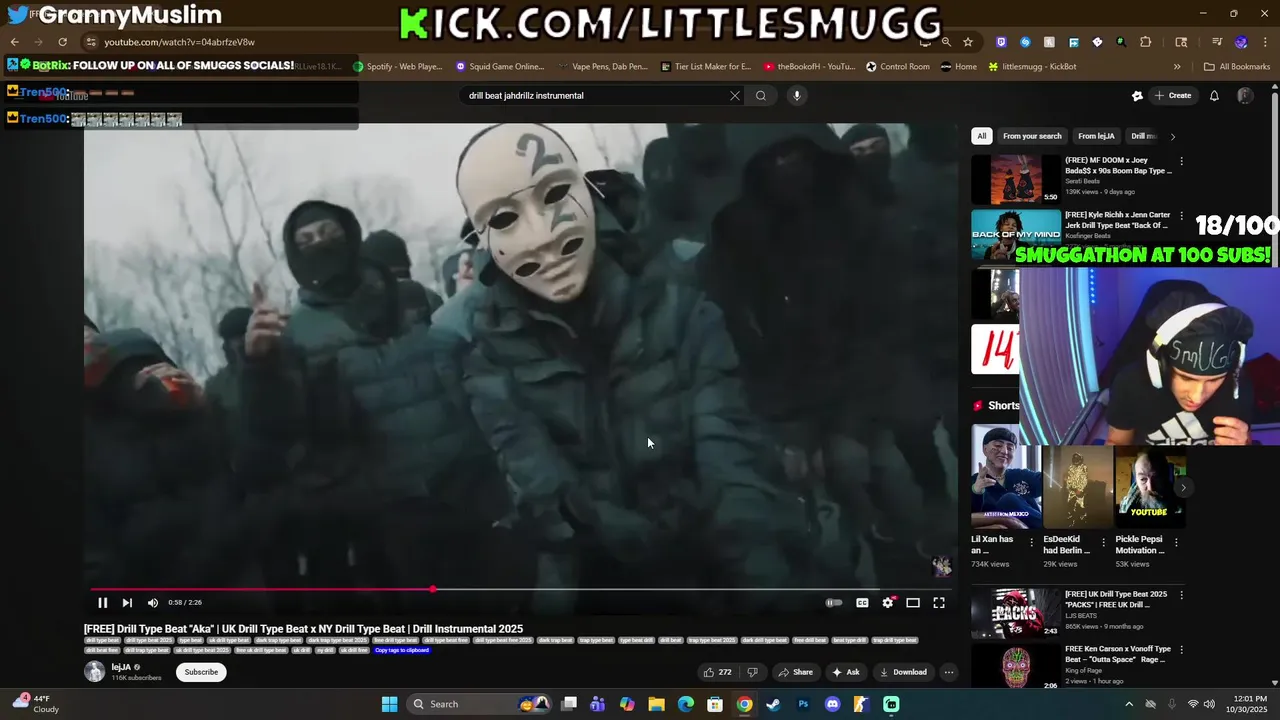1280x720 pixels.
Task: Open options for Kyle Richh type beat video
Action: coord(1181,216)
